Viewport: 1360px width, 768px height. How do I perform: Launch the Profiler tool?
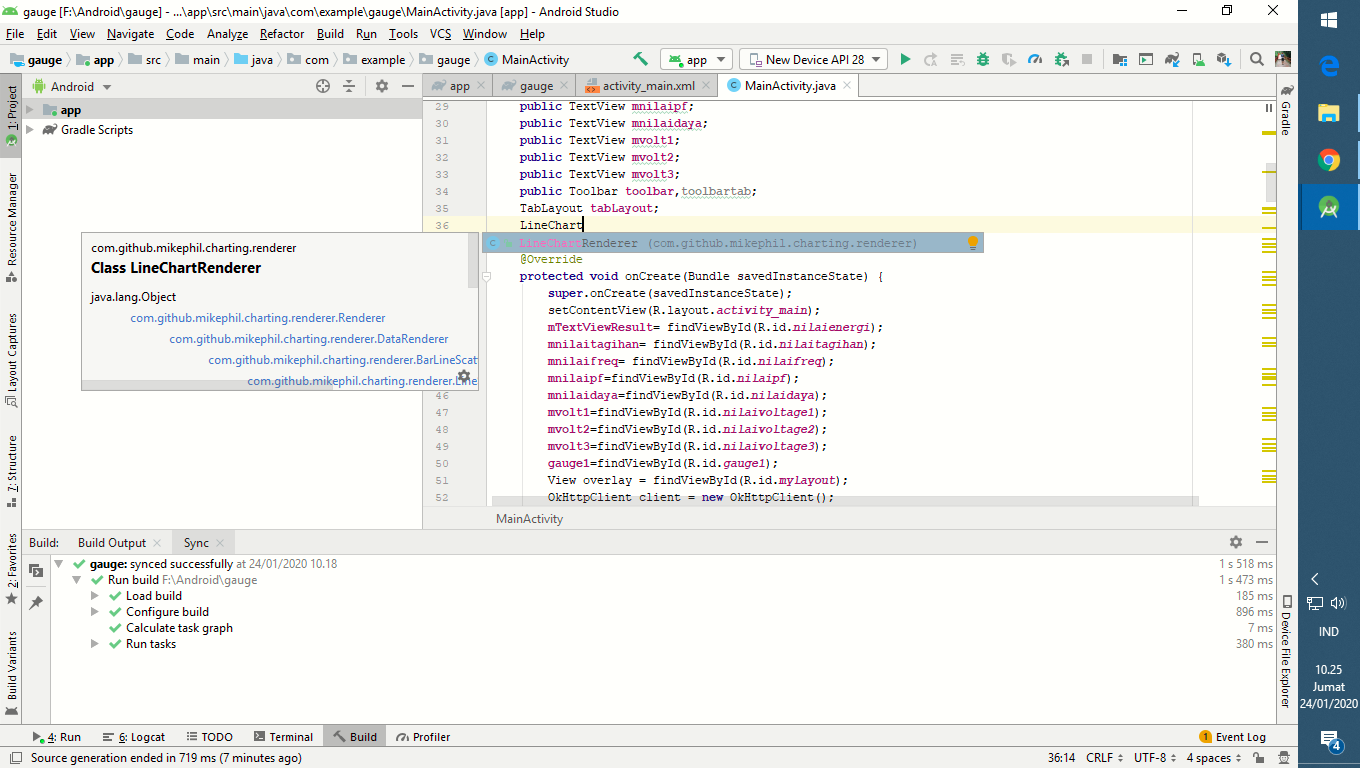point(423,737)
